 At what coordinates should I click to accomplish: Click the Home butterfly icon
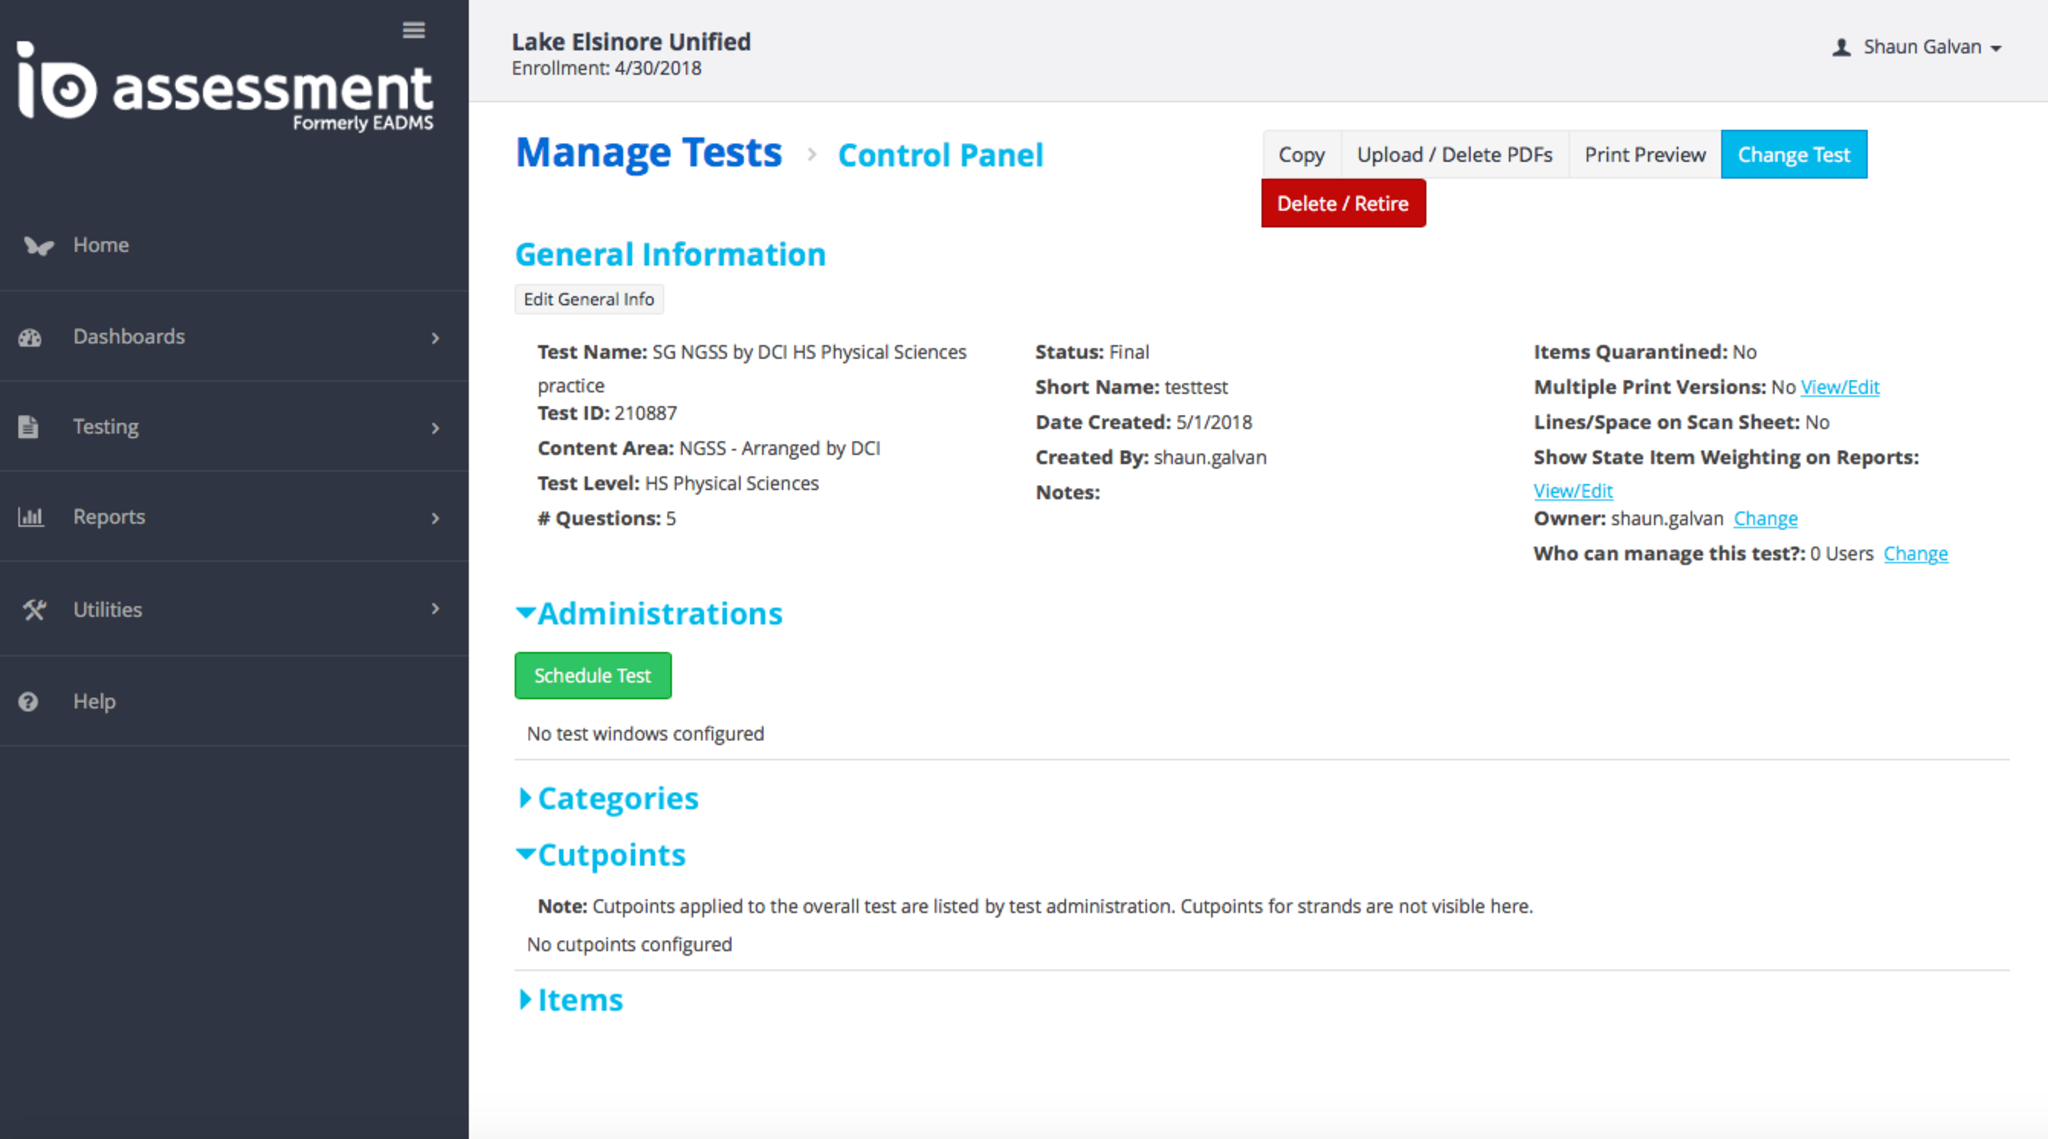tap(38, 245)
